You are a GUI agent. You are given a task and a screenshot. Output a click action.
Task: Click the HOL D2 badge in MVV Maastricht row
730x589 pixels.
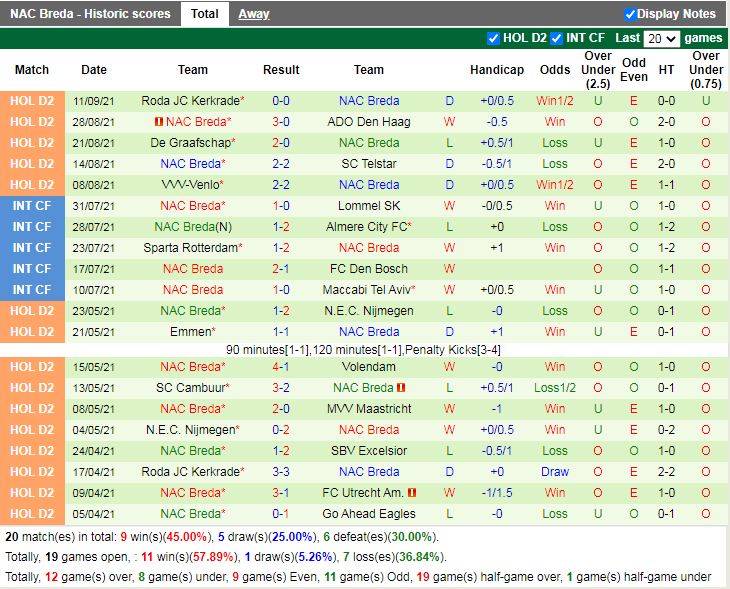(x=32, y=409)
